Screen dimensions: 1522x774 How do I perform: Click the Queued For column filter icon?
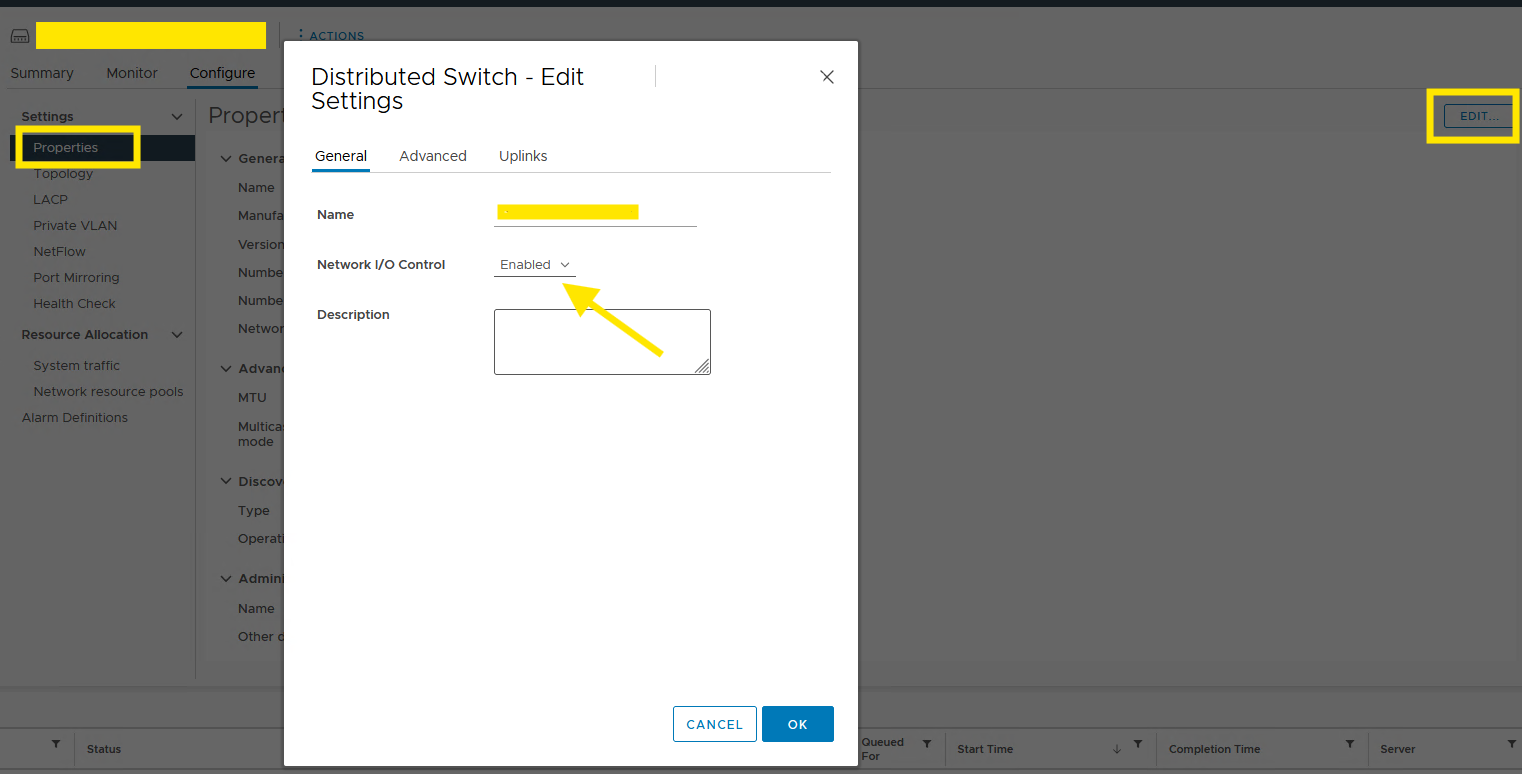pos(927,745)
